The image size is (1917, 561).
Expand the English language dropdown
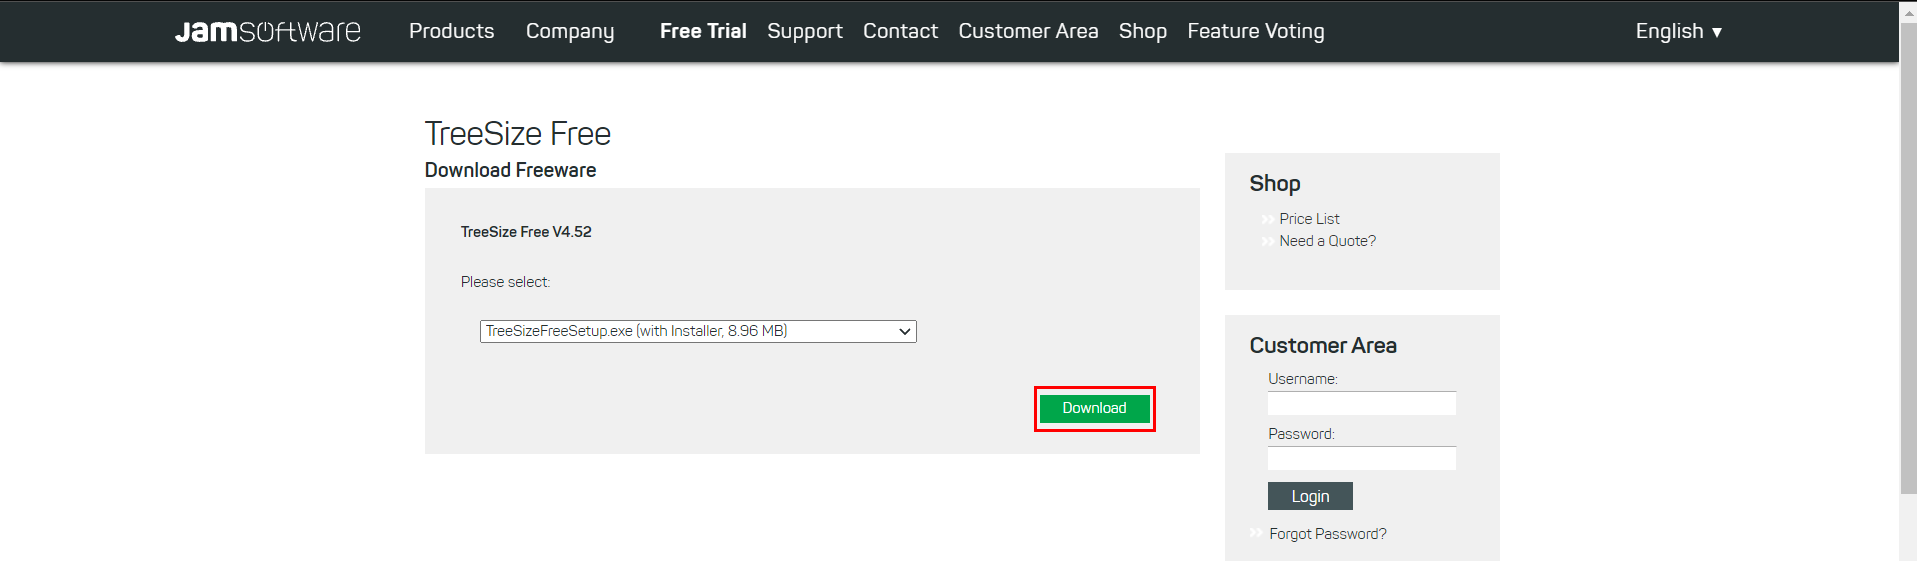[x=1678, y=31]
